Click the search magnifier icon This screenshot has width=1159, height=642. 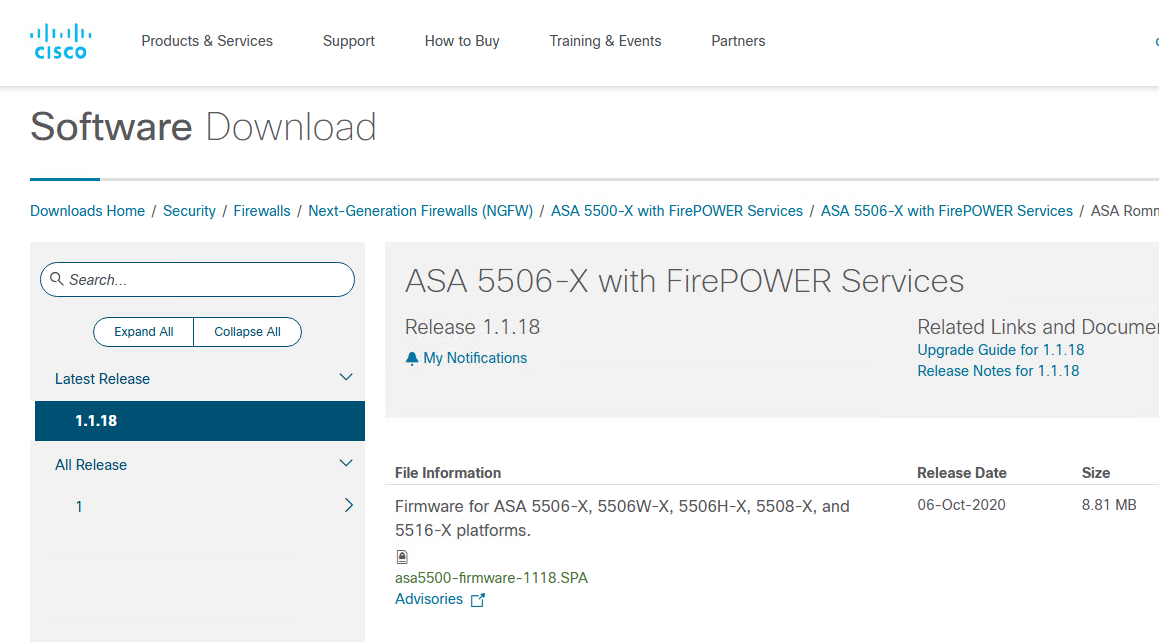pyautogui.click(x=56, y=279)
